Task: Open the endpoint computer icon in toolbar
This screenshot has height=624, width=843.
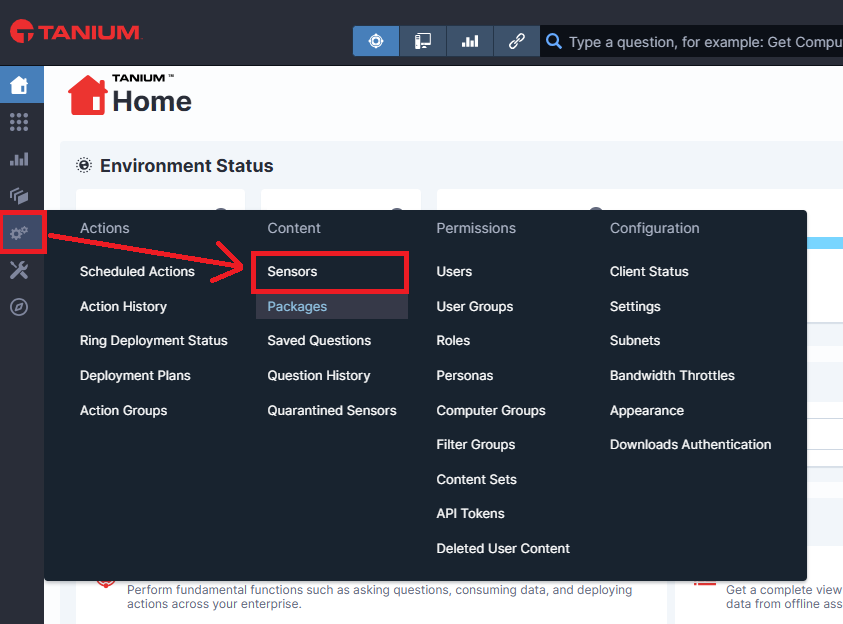Action: pyautogui.click(x=423, y=41)
